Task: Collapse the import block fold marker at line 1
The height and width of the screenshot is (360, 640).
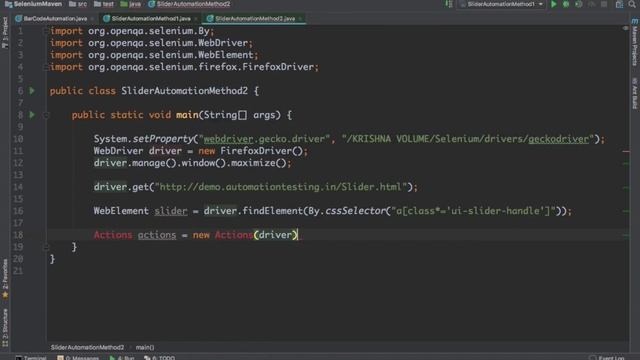Action: (x=46, y=31)
